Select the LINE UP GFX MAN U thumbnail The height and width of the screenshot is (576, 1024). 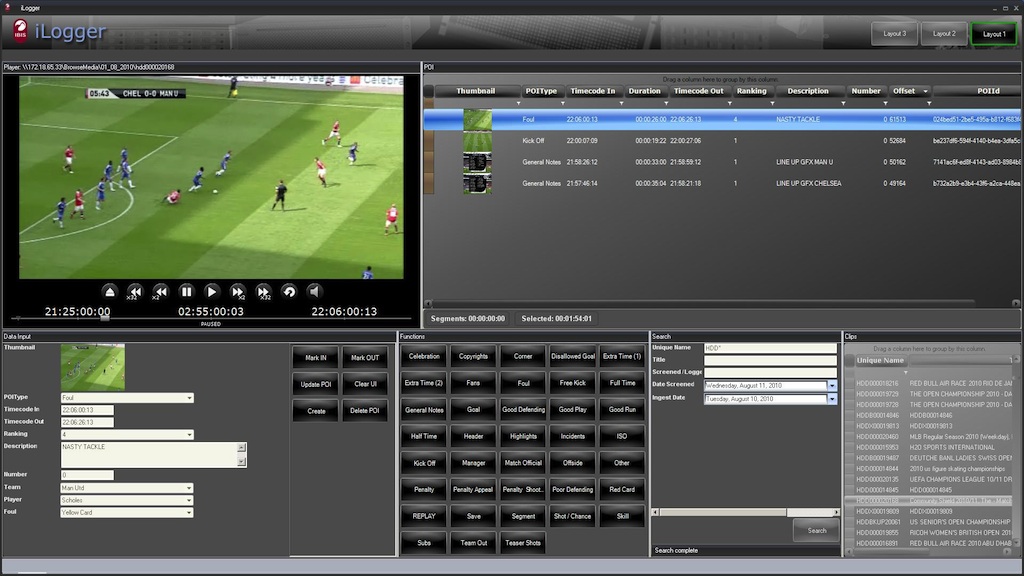pyautogui.click(x=477, y=162)
